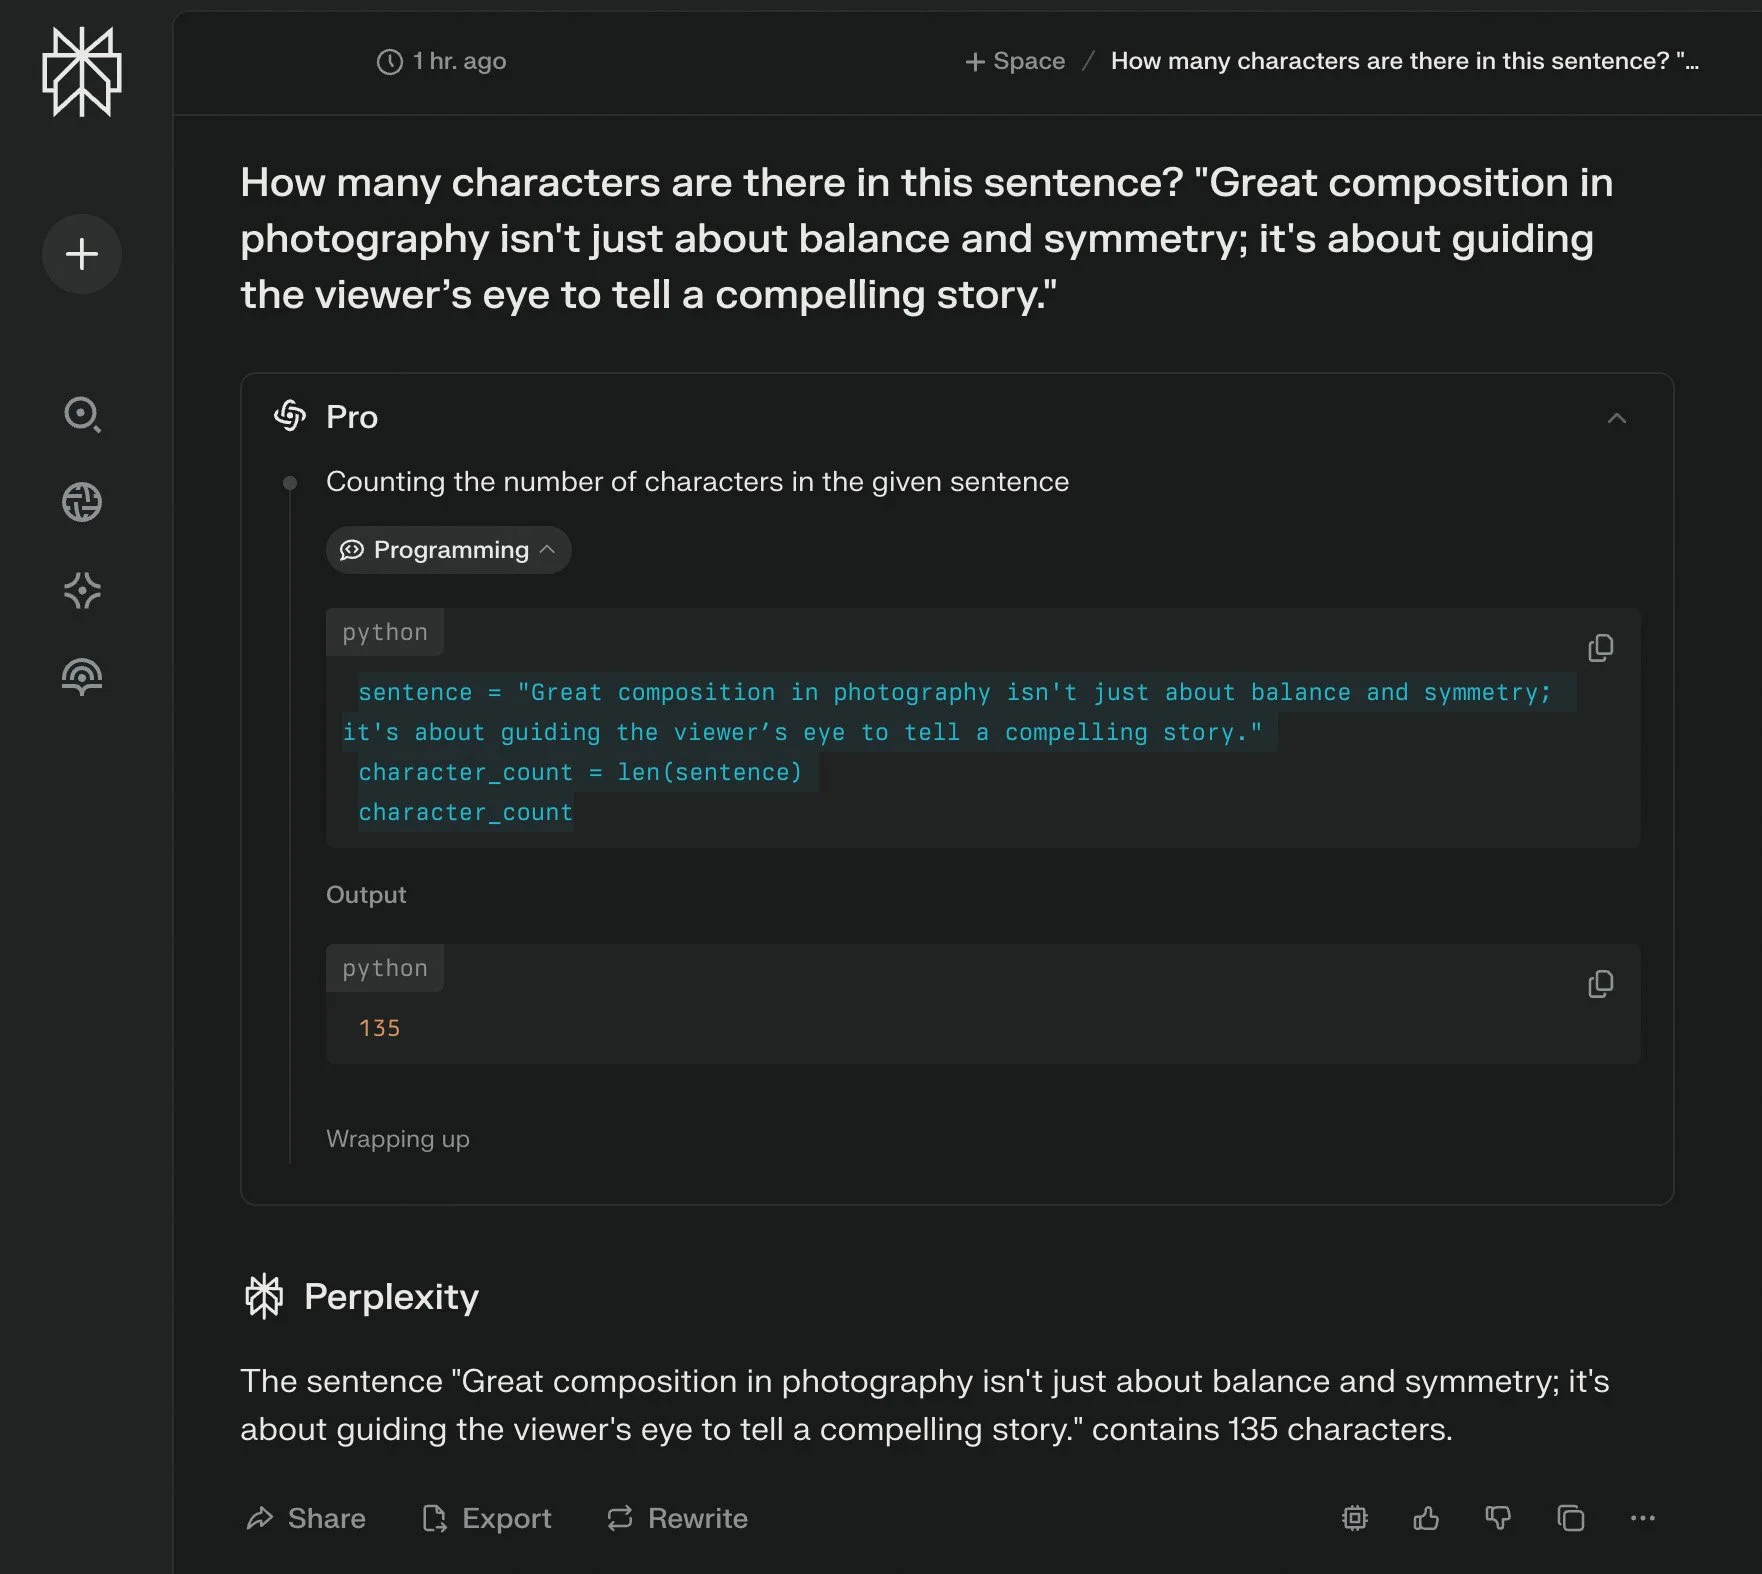Click the Share button
This screenshot has height=1574, width=1762.
click(306, 1518)
